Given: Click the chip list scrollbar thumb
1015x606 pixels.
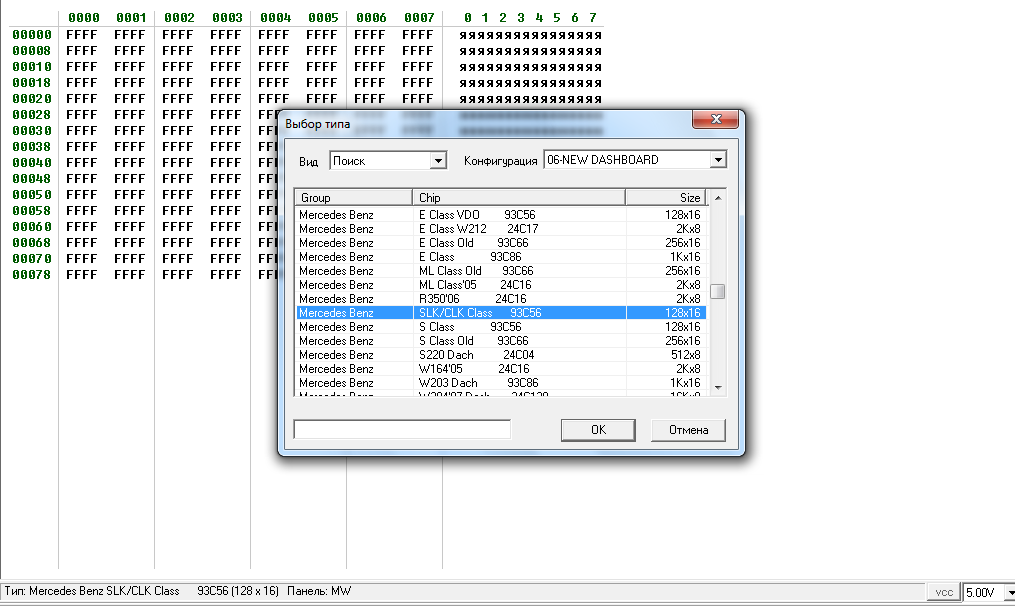Looking at the screenshot, I should point(717,292).
